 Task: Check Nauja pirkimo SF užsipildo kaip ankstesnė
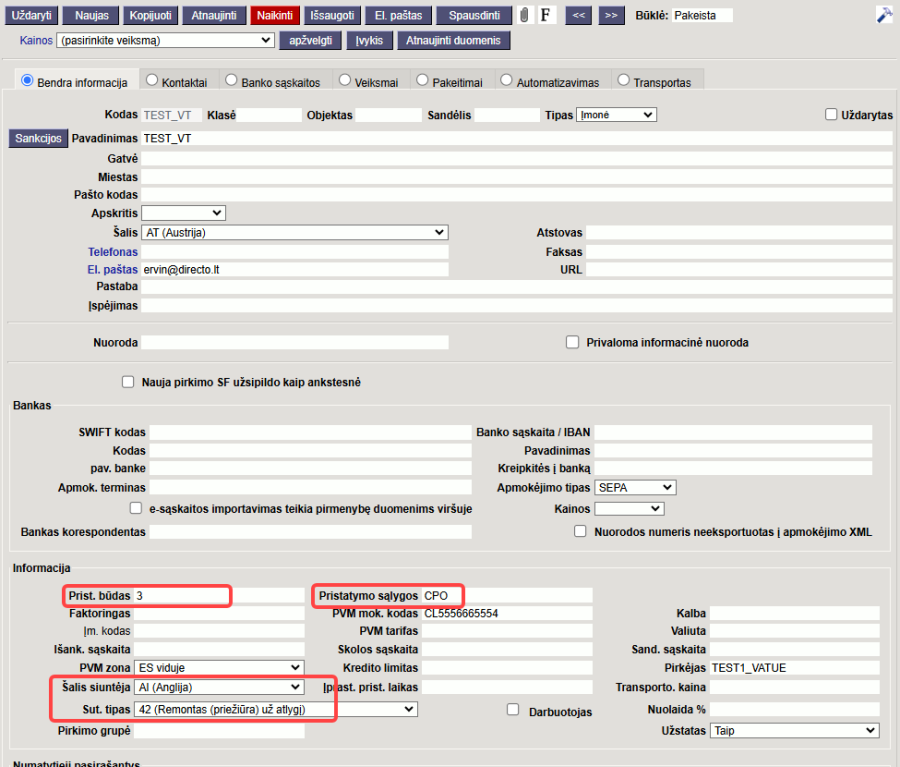[x=128, y=382]
